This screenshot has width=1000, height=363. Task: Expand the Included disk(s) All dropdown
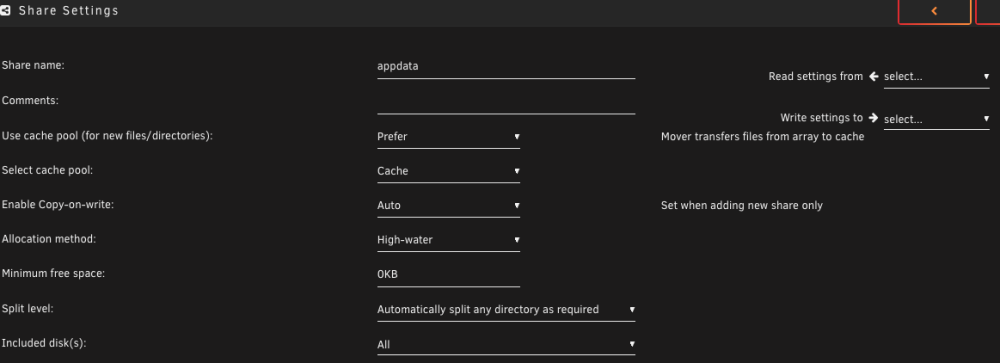(506, 344)
